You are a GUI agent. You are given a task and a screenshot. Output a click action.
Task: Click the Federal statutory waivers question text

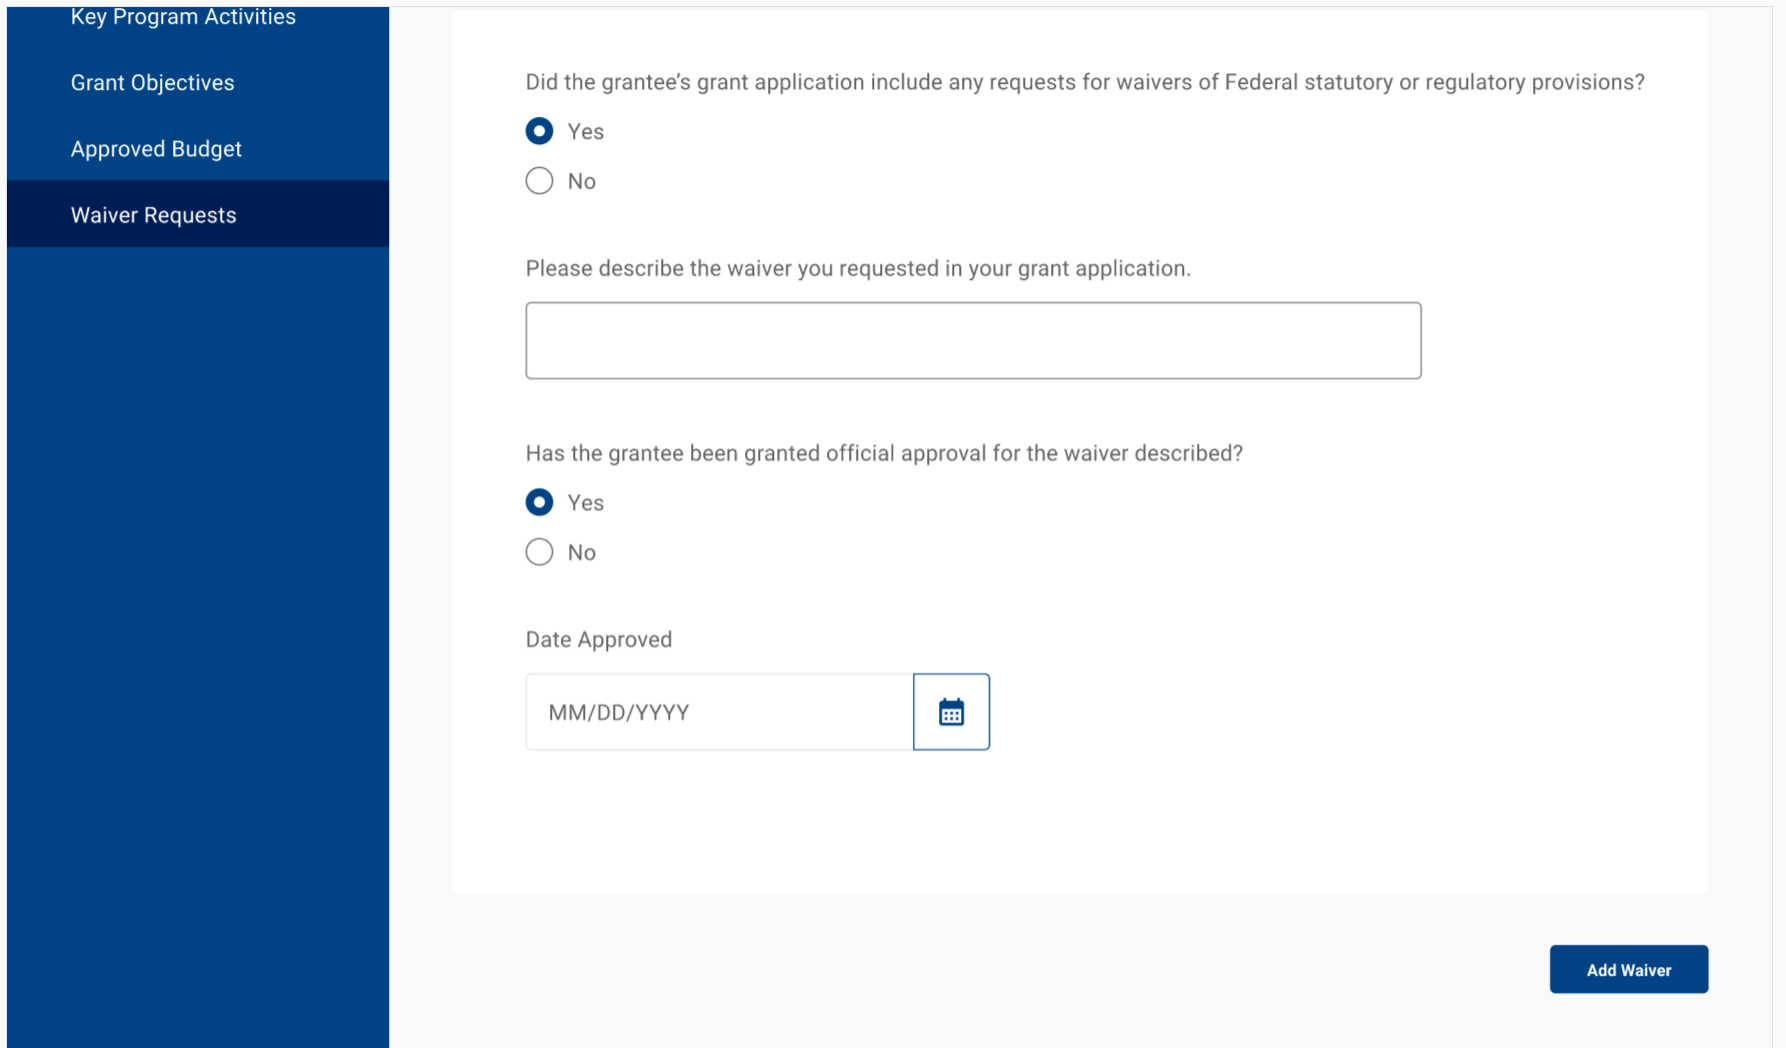click(1085, 82)
